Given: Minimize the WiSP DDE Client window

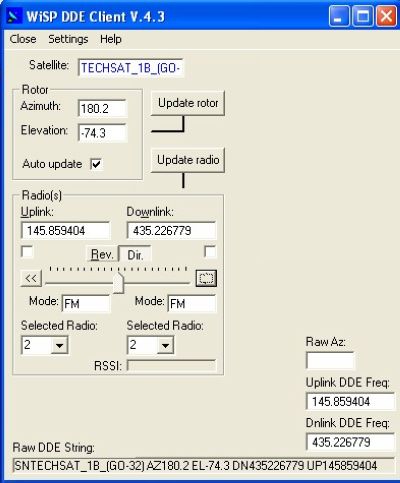Looking at the screenshot, I should click(x=339, y=16).
